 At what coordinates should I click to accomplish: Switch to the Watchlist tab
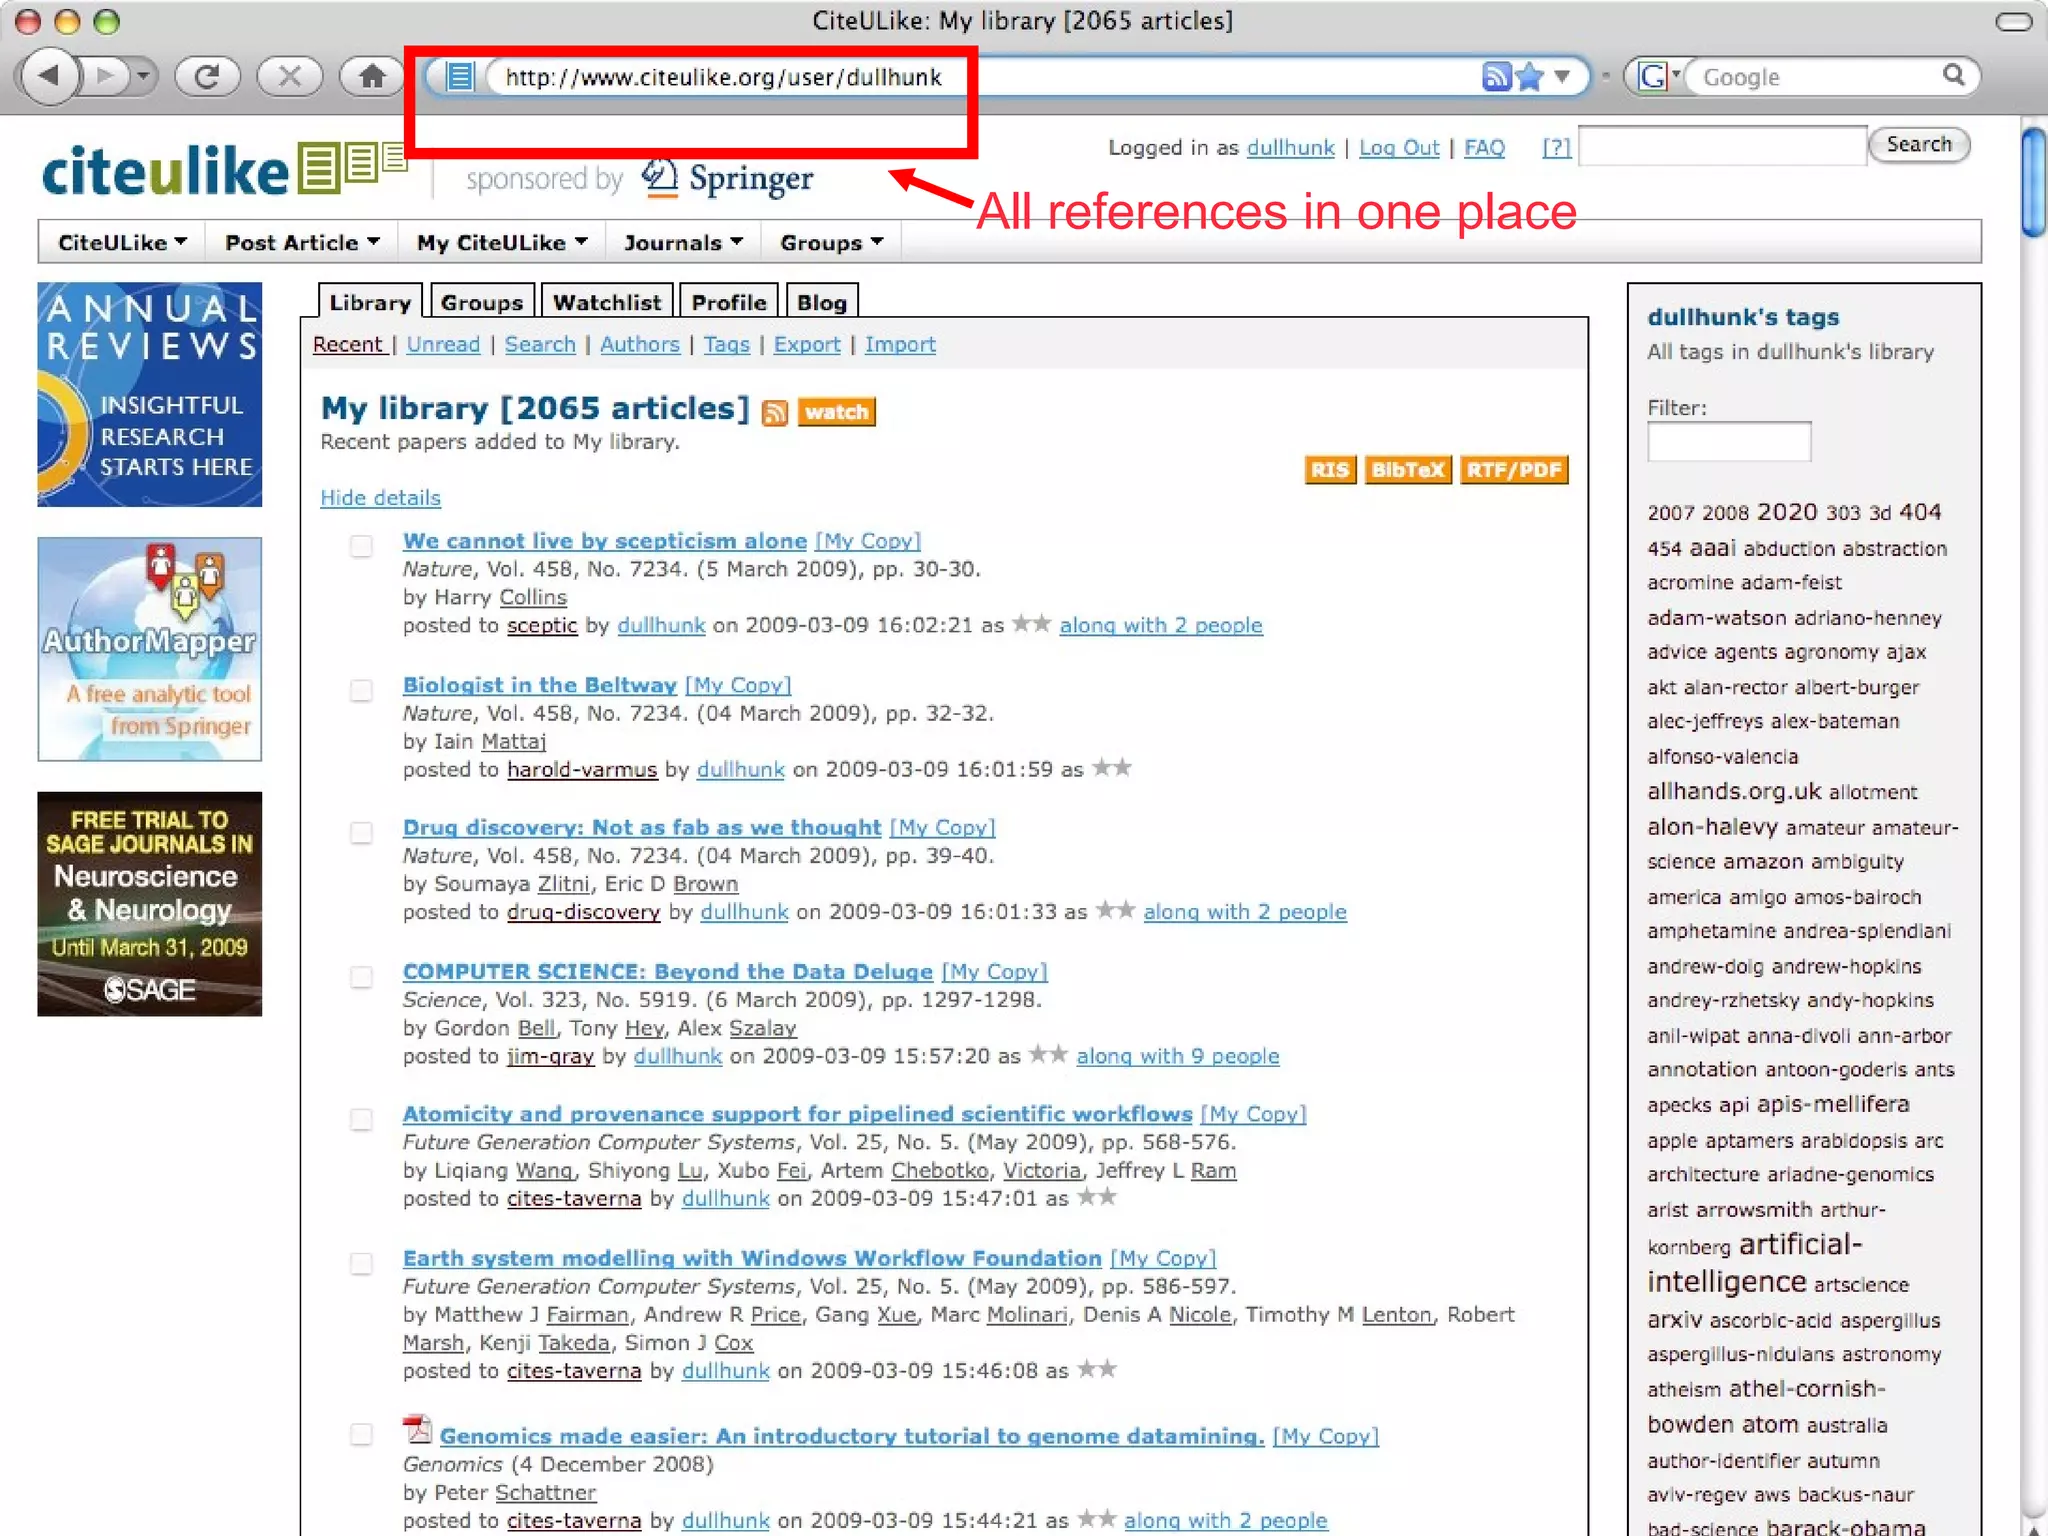[x=606, y=302]
